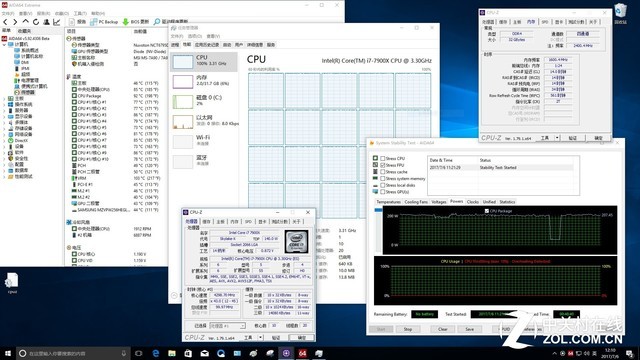This screenshot has width=640, height=360.
Task: Open the 缓存 tab in CPU-Z processor window
Action: [207, 222]
